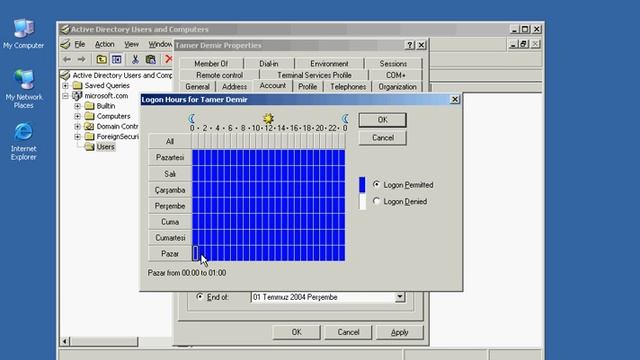The image size is (640, 360).
Task: Select the End of account expiry radio
Action: tap(200, 297)
